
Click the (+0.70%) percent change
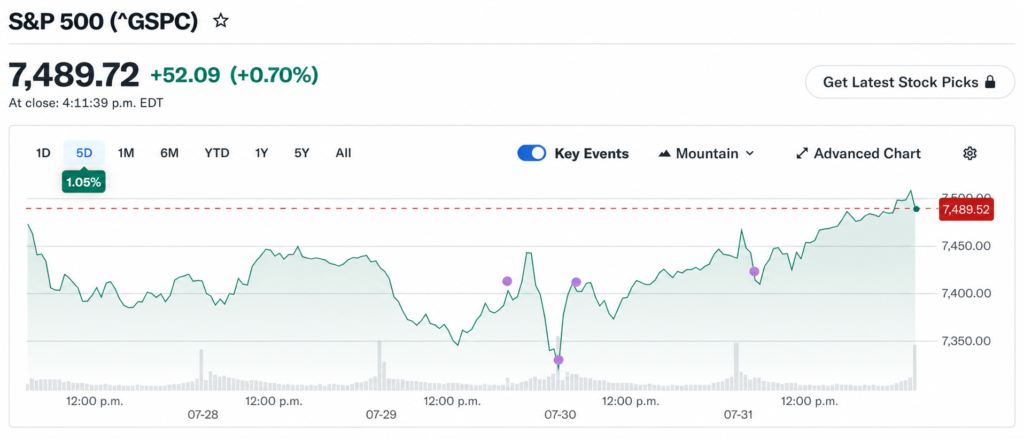(274, 76)
